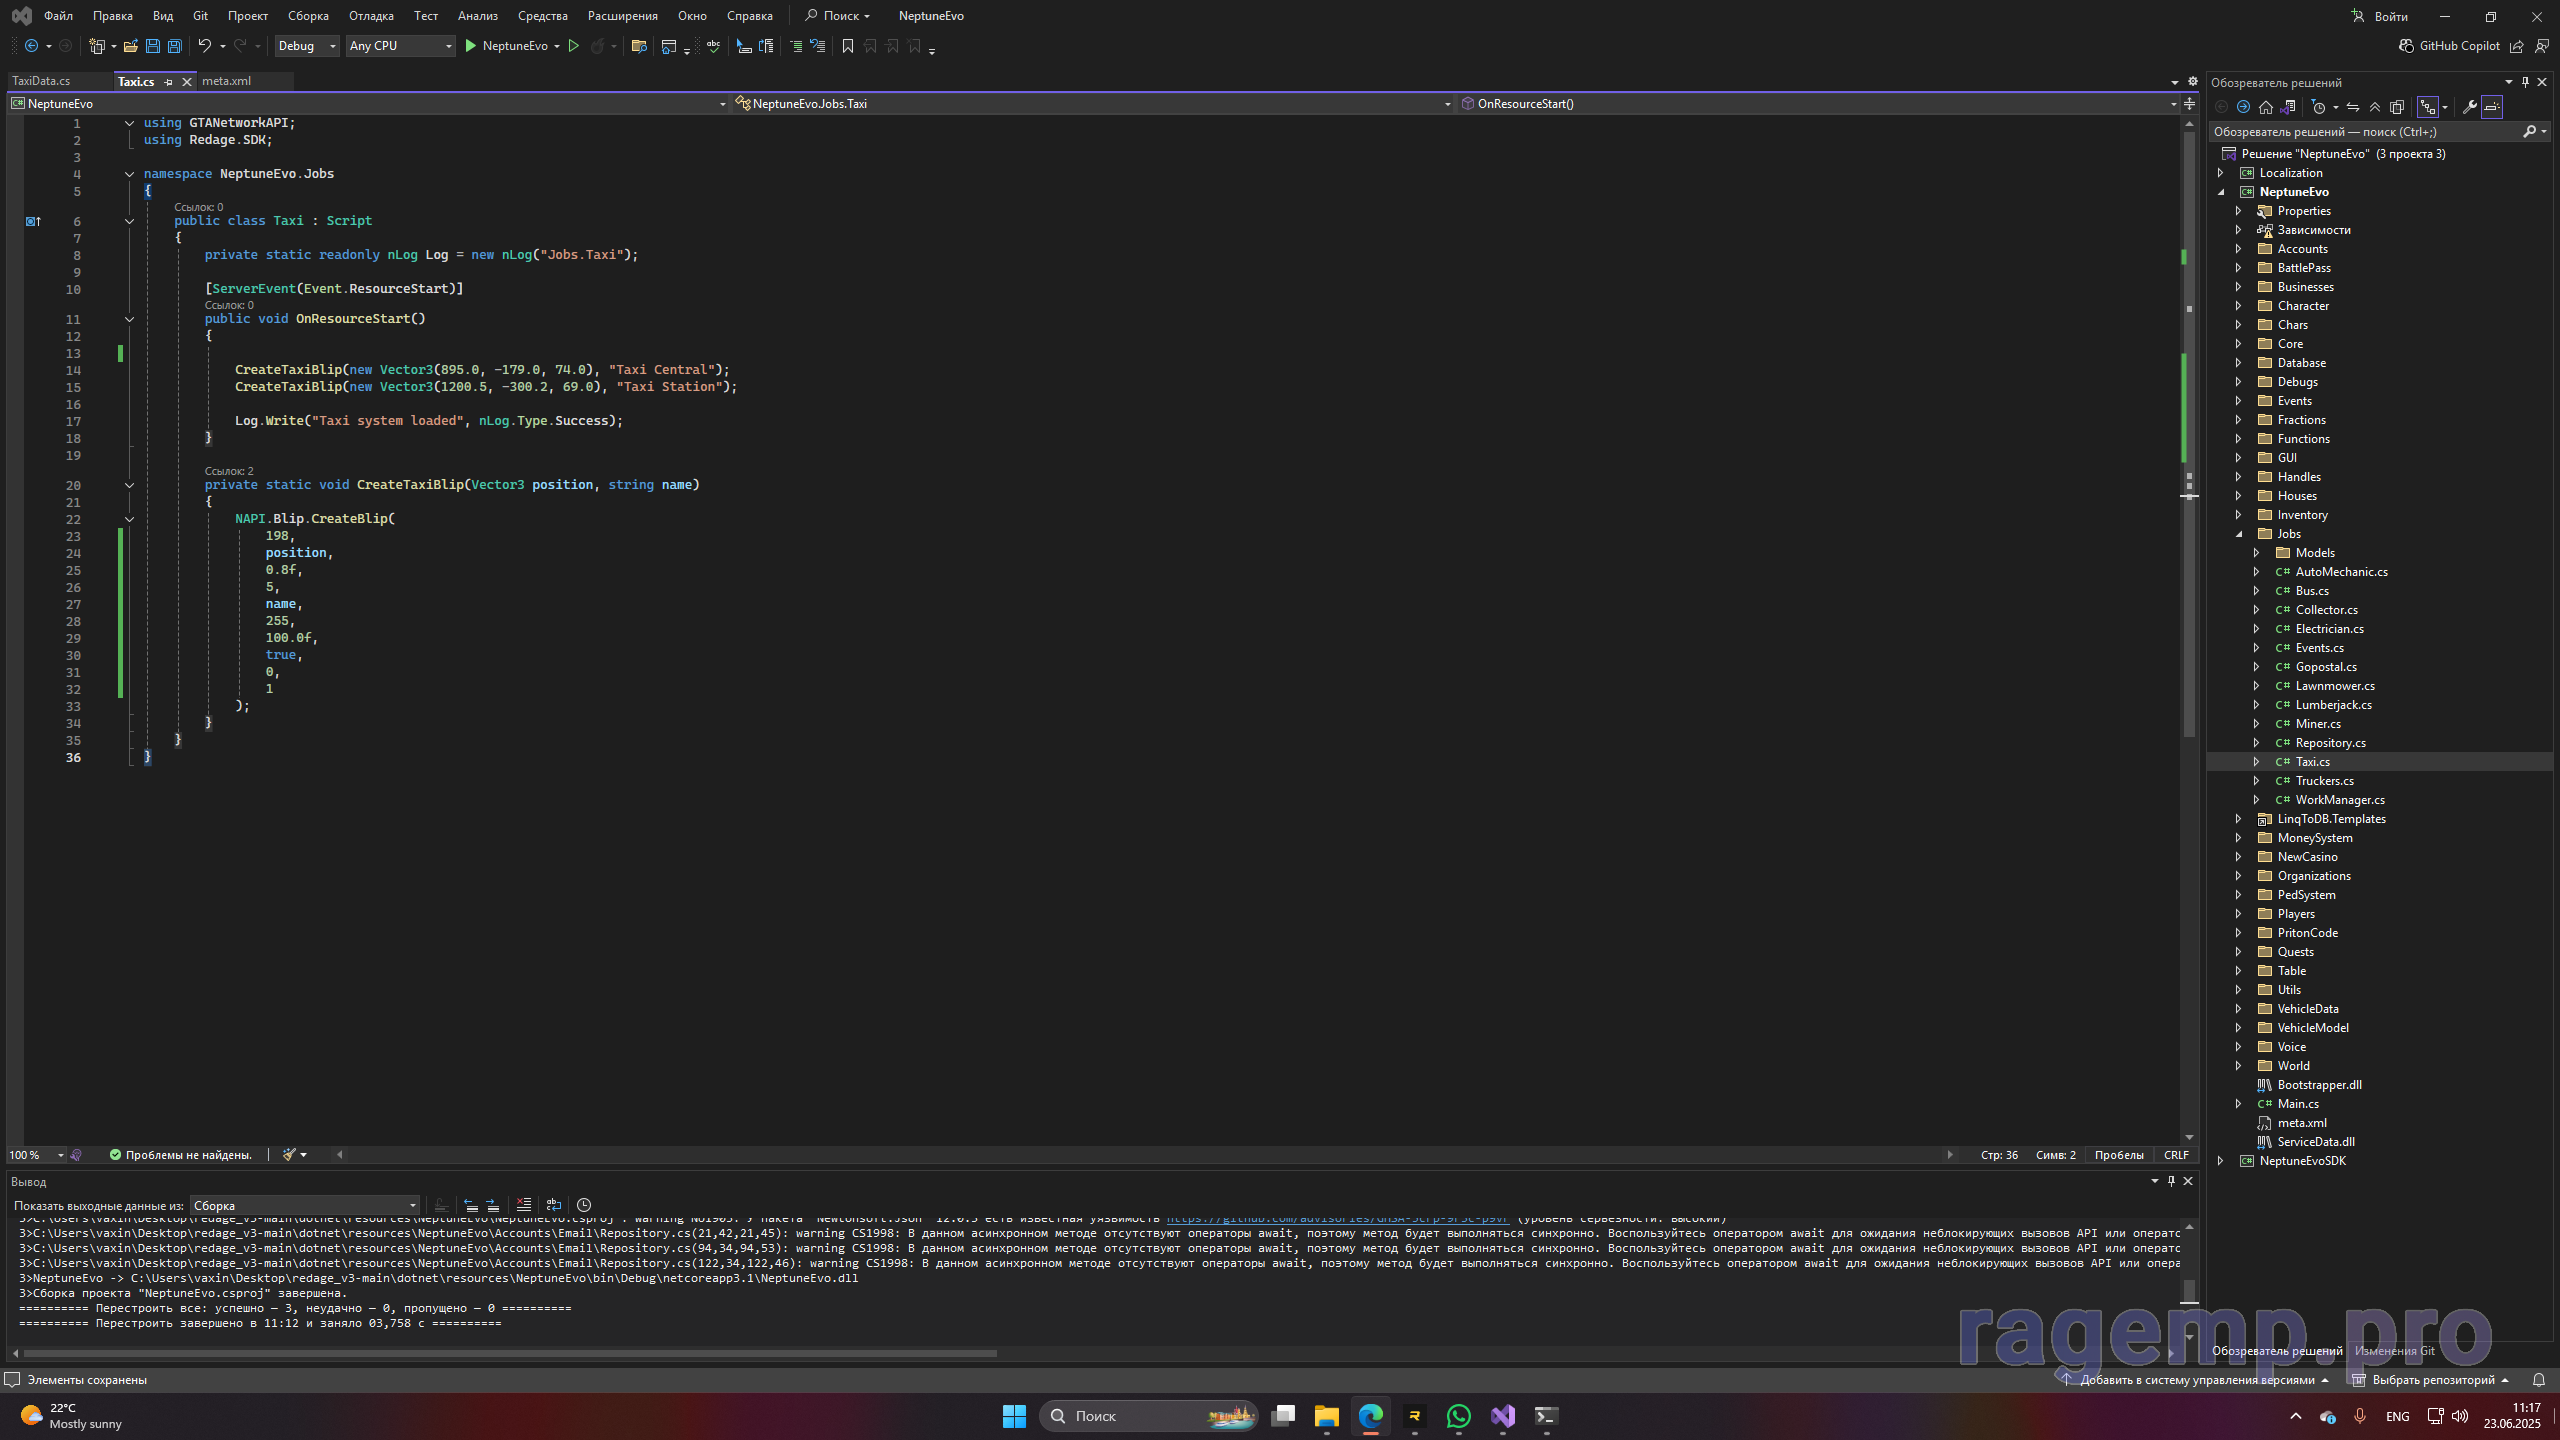Toggle Show All Files in Solution Explorer
2560x1440 pixels.
pos(2397,107)
